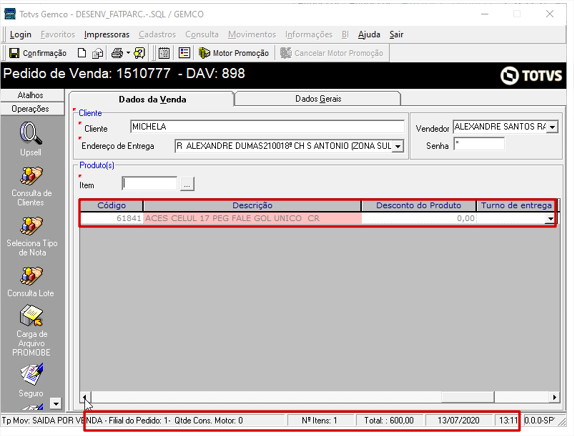
Task: Click the Cliente name field
Action: [x=267, y=127]
